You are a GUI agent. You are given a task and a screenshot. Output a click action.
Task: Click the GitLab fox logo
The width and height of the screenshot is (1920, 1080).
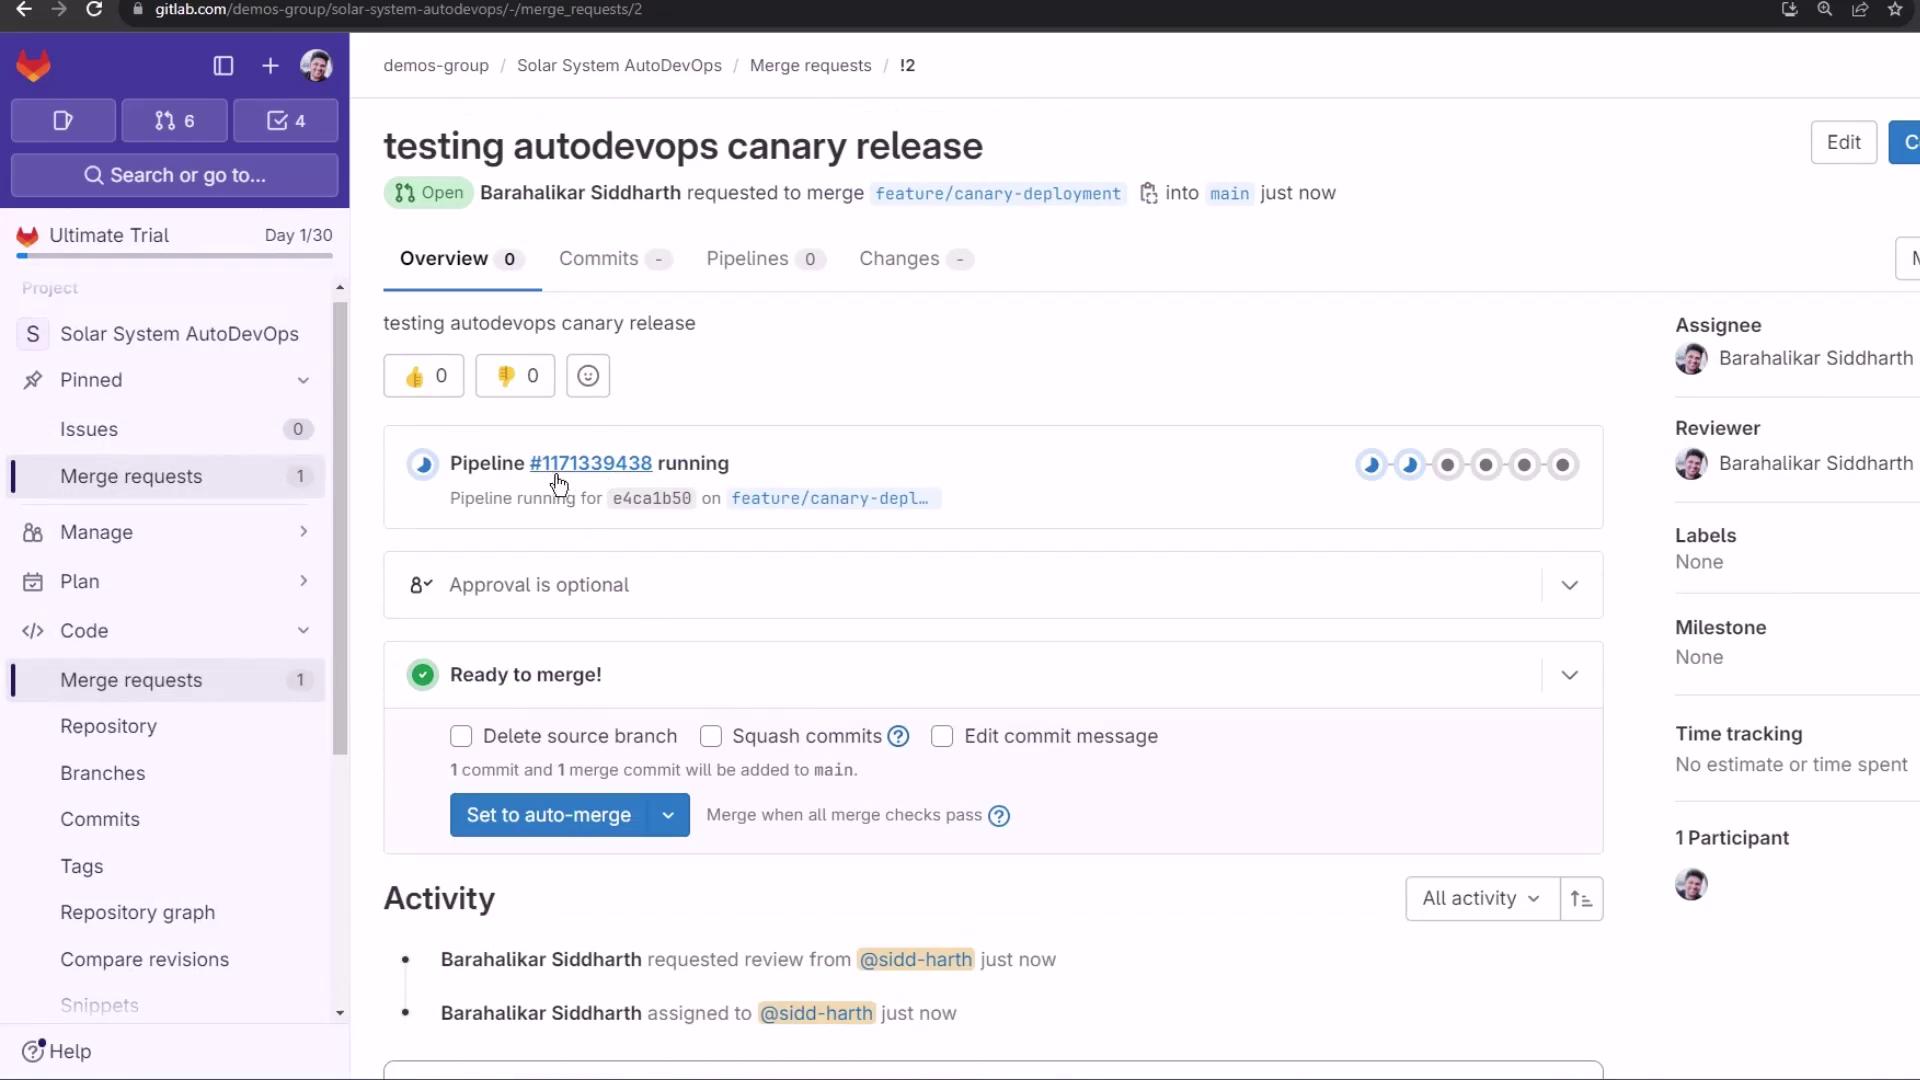[x=33, y=66]
